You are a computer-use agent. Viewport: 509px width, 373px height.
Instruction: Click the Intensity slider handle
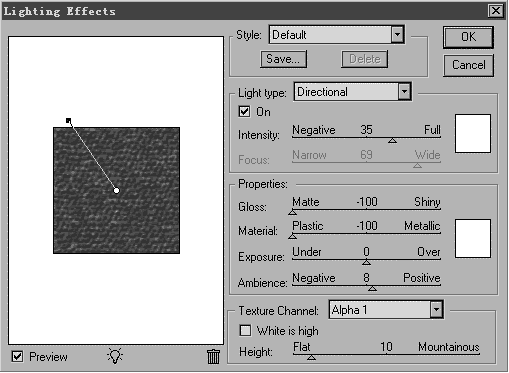(392, 141)
